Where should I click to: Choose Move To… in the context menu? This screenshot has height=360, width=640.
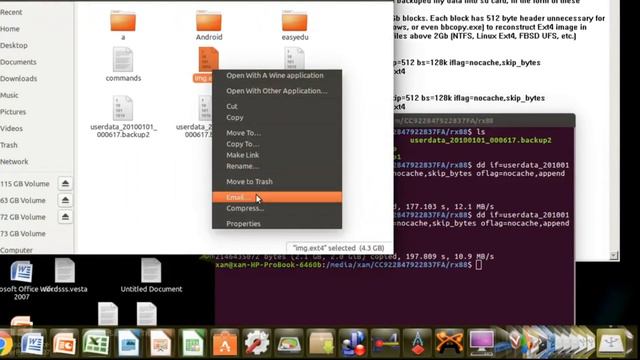[277, 133]
